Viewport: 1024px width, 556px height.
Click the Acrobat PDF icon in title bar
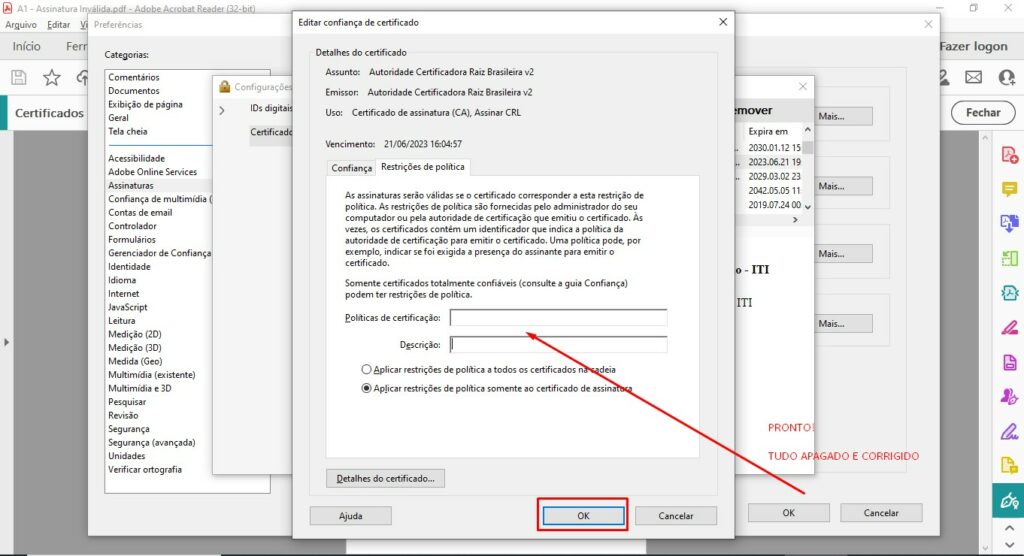point(7,8)
